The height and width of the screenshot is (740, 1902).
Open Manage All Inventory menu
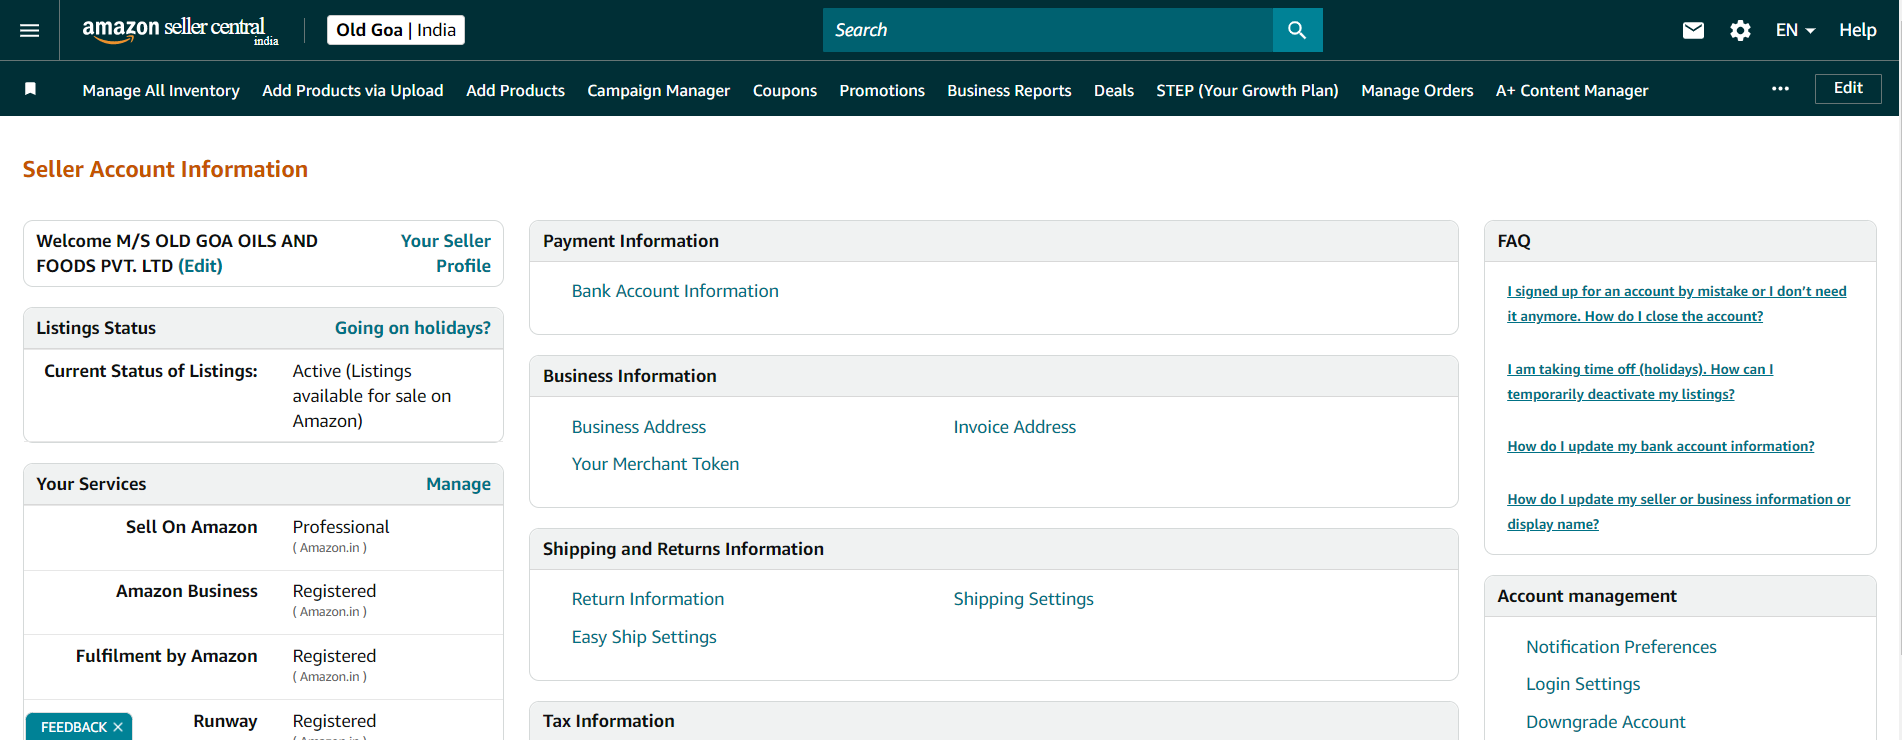pyautogui.click(x=161, y=90)
